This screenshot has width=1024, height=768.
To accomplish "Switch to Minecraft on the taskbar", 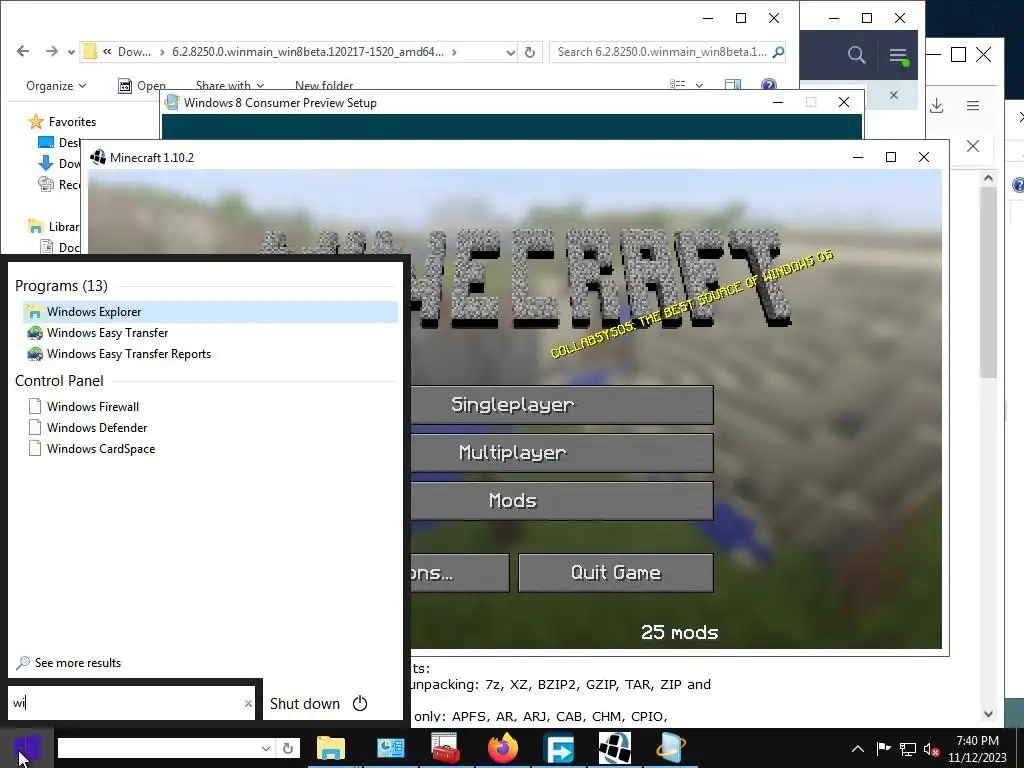I will tap(615, 748).
